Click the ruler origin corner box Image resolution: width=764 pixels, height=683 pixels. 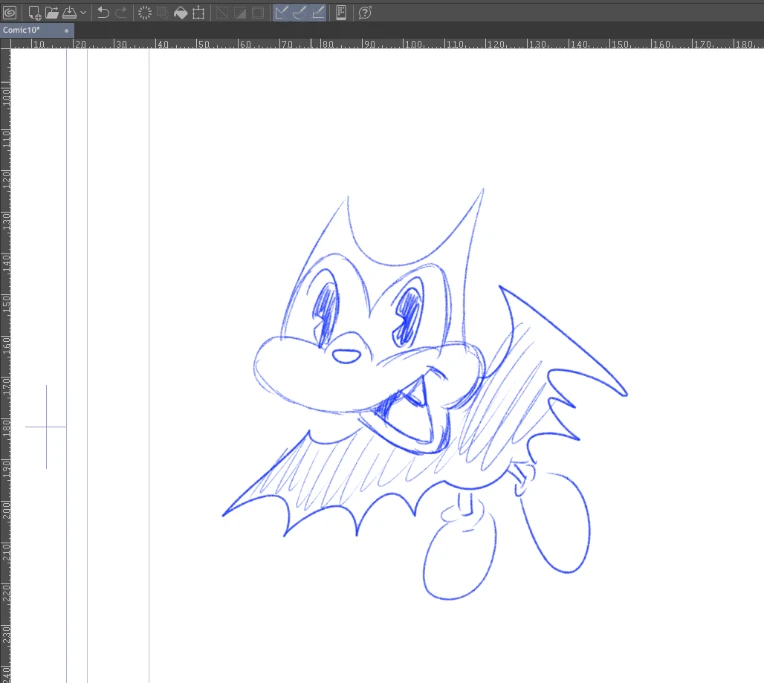point(5,43)
